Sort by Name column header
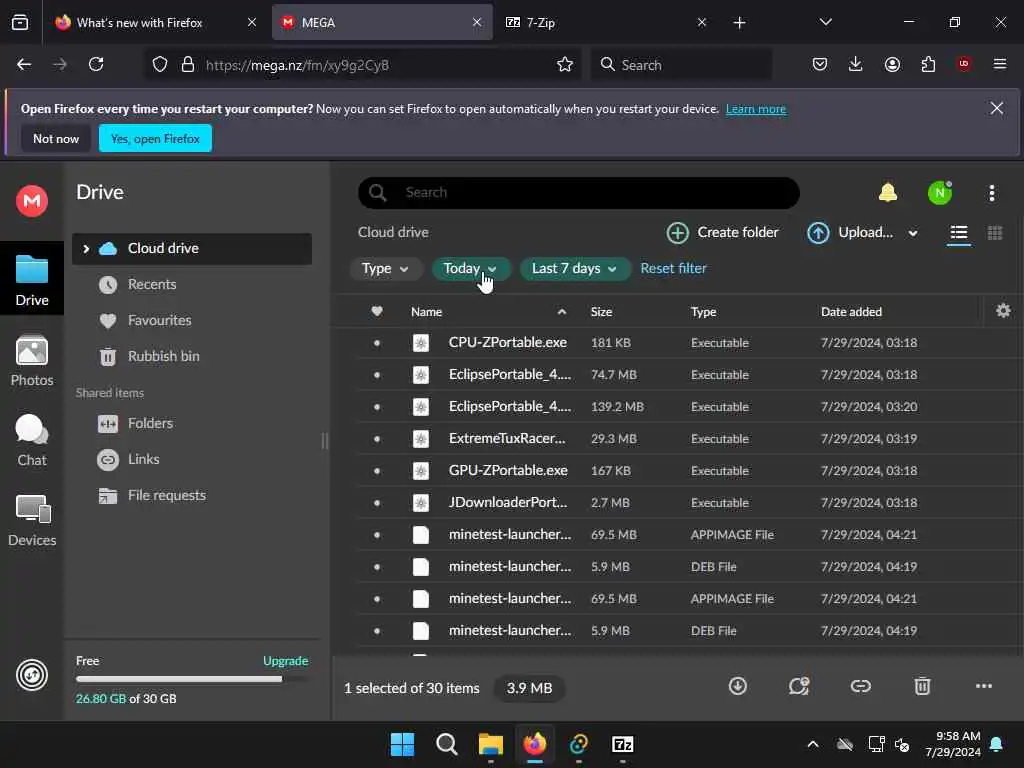The image size is (1024, 768). pos(426,312)
